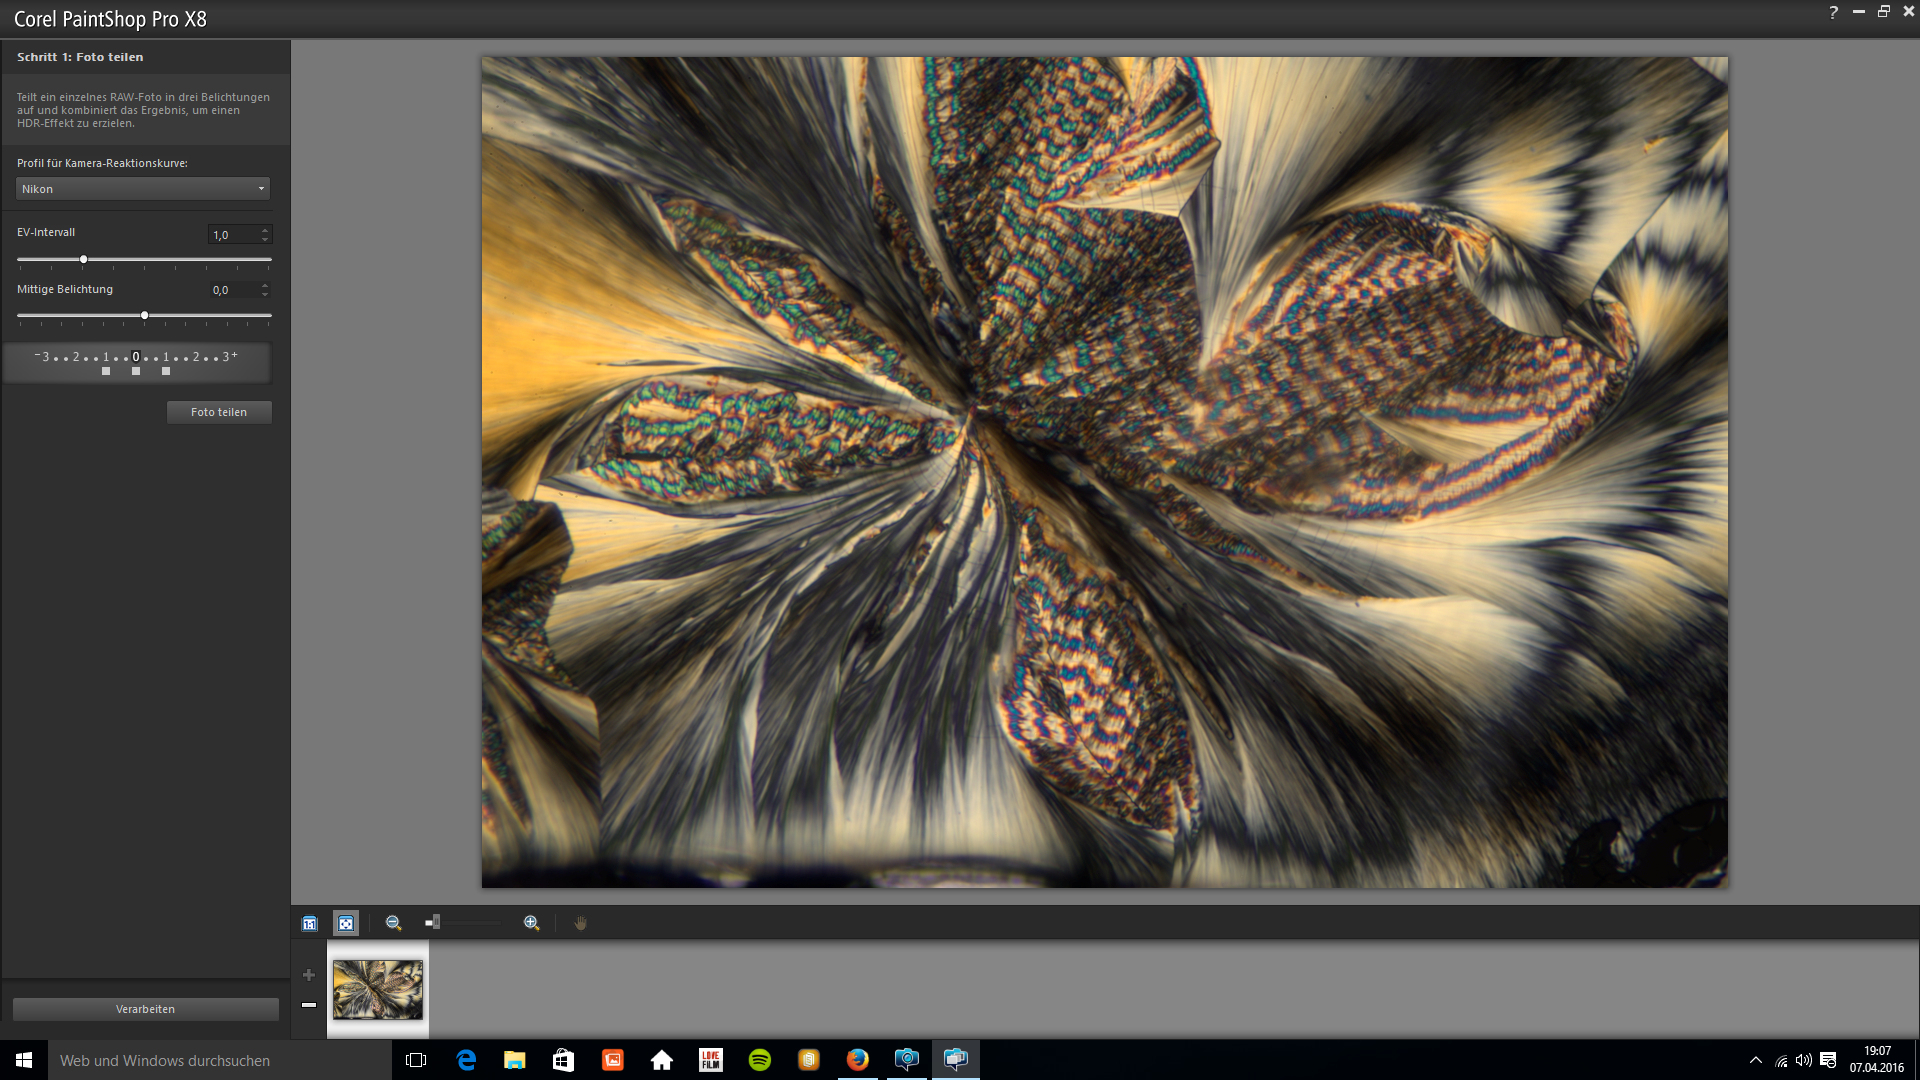Open the help question mark icon
1920x1080 pixels.
click(1833, 12)
